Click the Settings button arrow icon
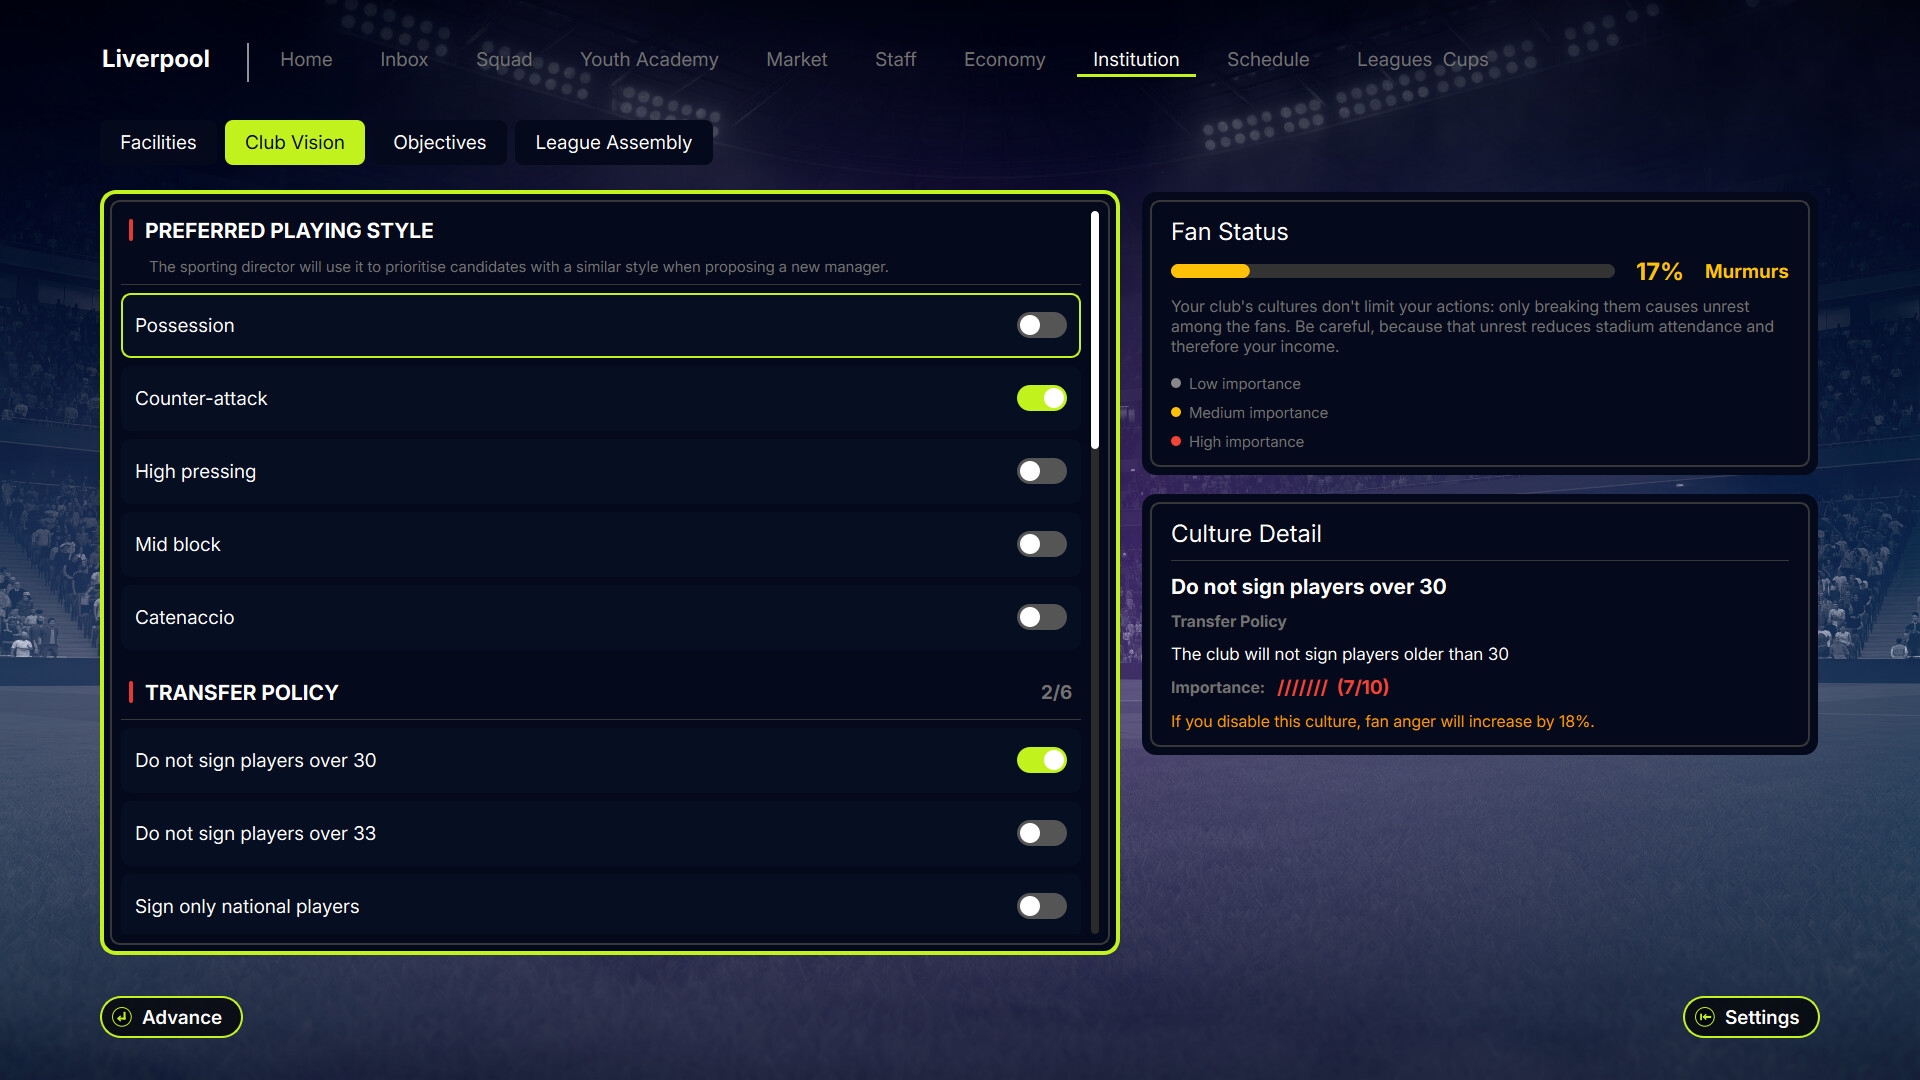1920x1080 pixels. (x=1705, y=1017)
